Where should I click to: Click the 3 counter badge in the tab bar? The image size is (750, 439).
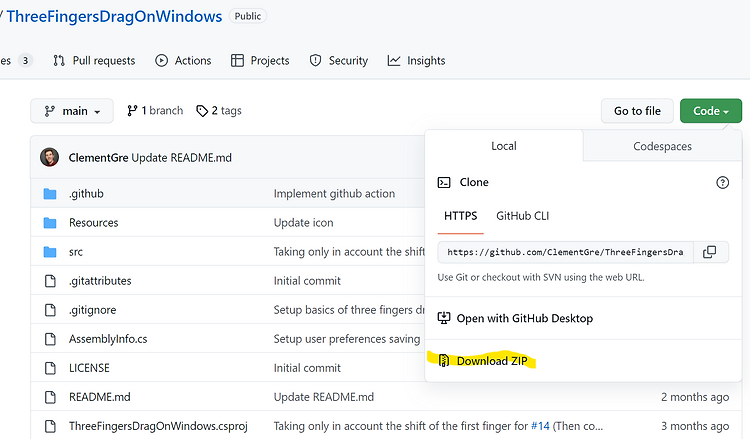click(x=25, y=61)
